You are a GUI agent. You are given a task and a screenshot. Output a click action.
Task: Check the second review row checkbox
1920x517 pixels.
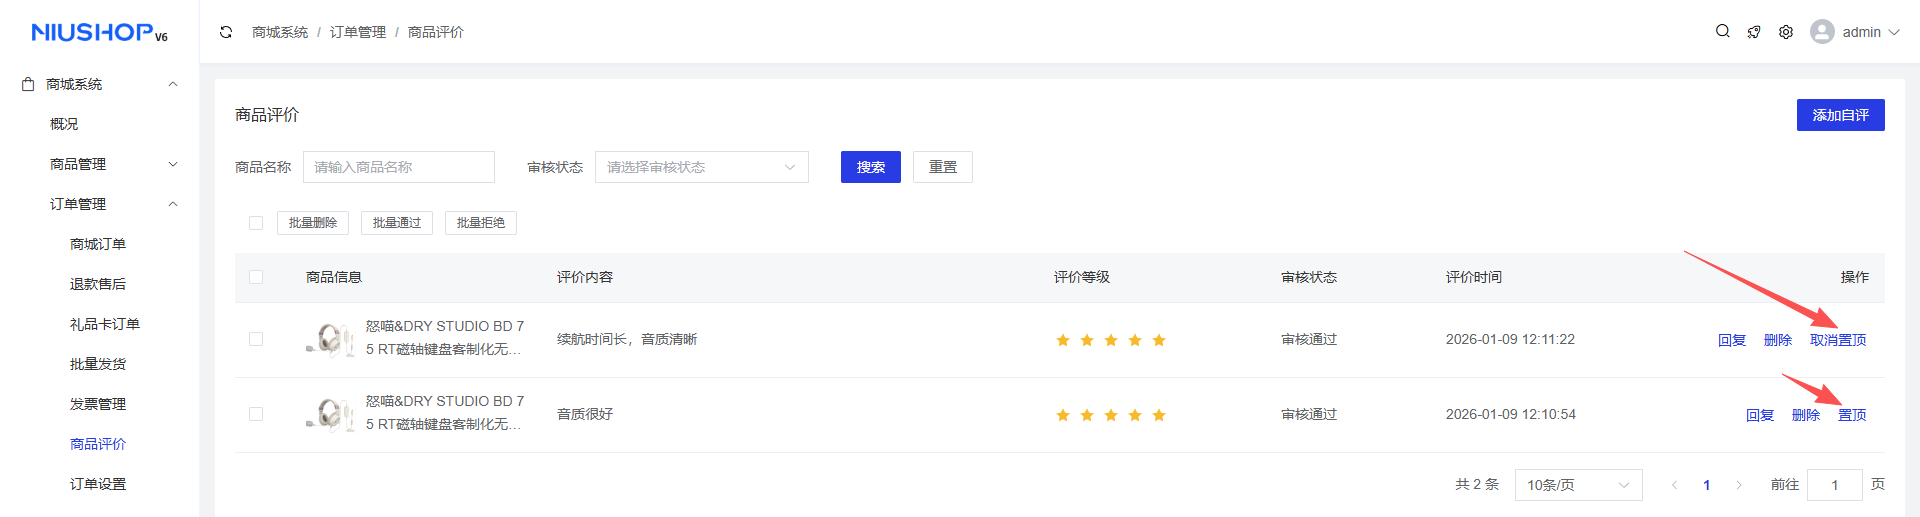256,414
